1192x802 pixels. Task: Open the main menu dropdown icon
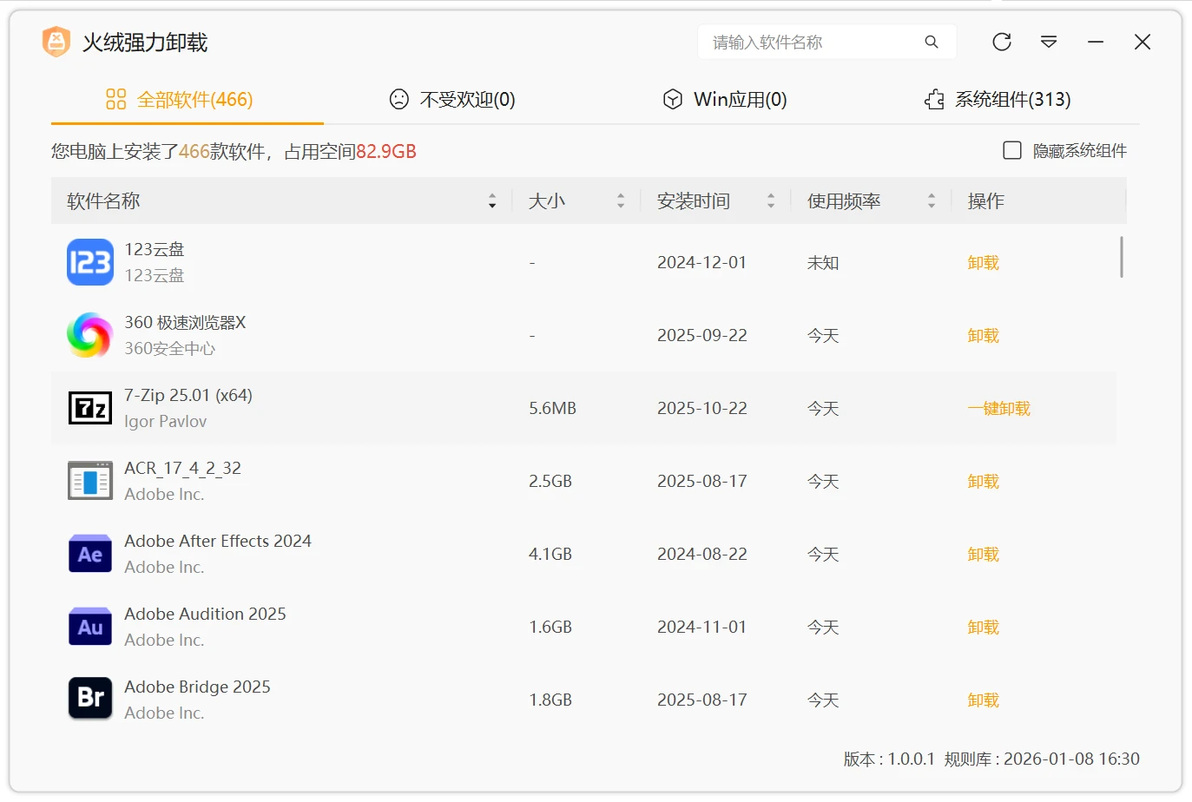click(1049, 42)
